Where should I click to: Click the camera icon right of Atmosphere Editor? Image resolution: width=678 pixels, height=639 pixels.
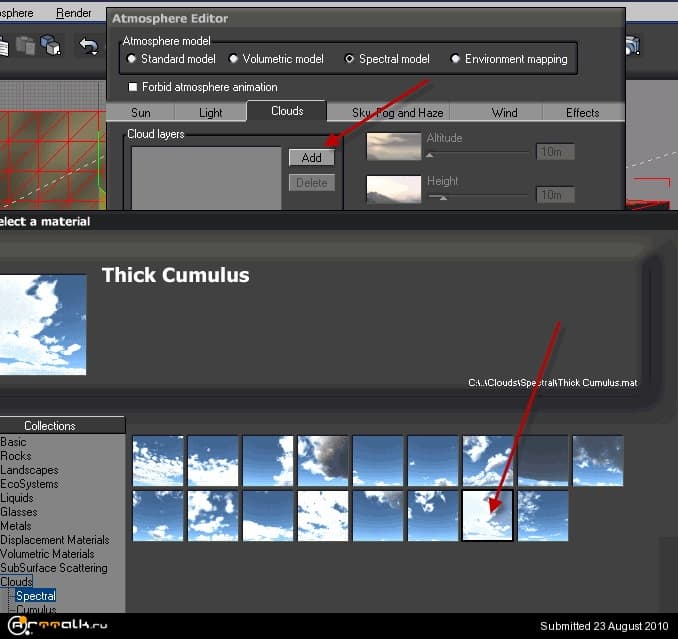pyautogui.click(x=633, y=45)
